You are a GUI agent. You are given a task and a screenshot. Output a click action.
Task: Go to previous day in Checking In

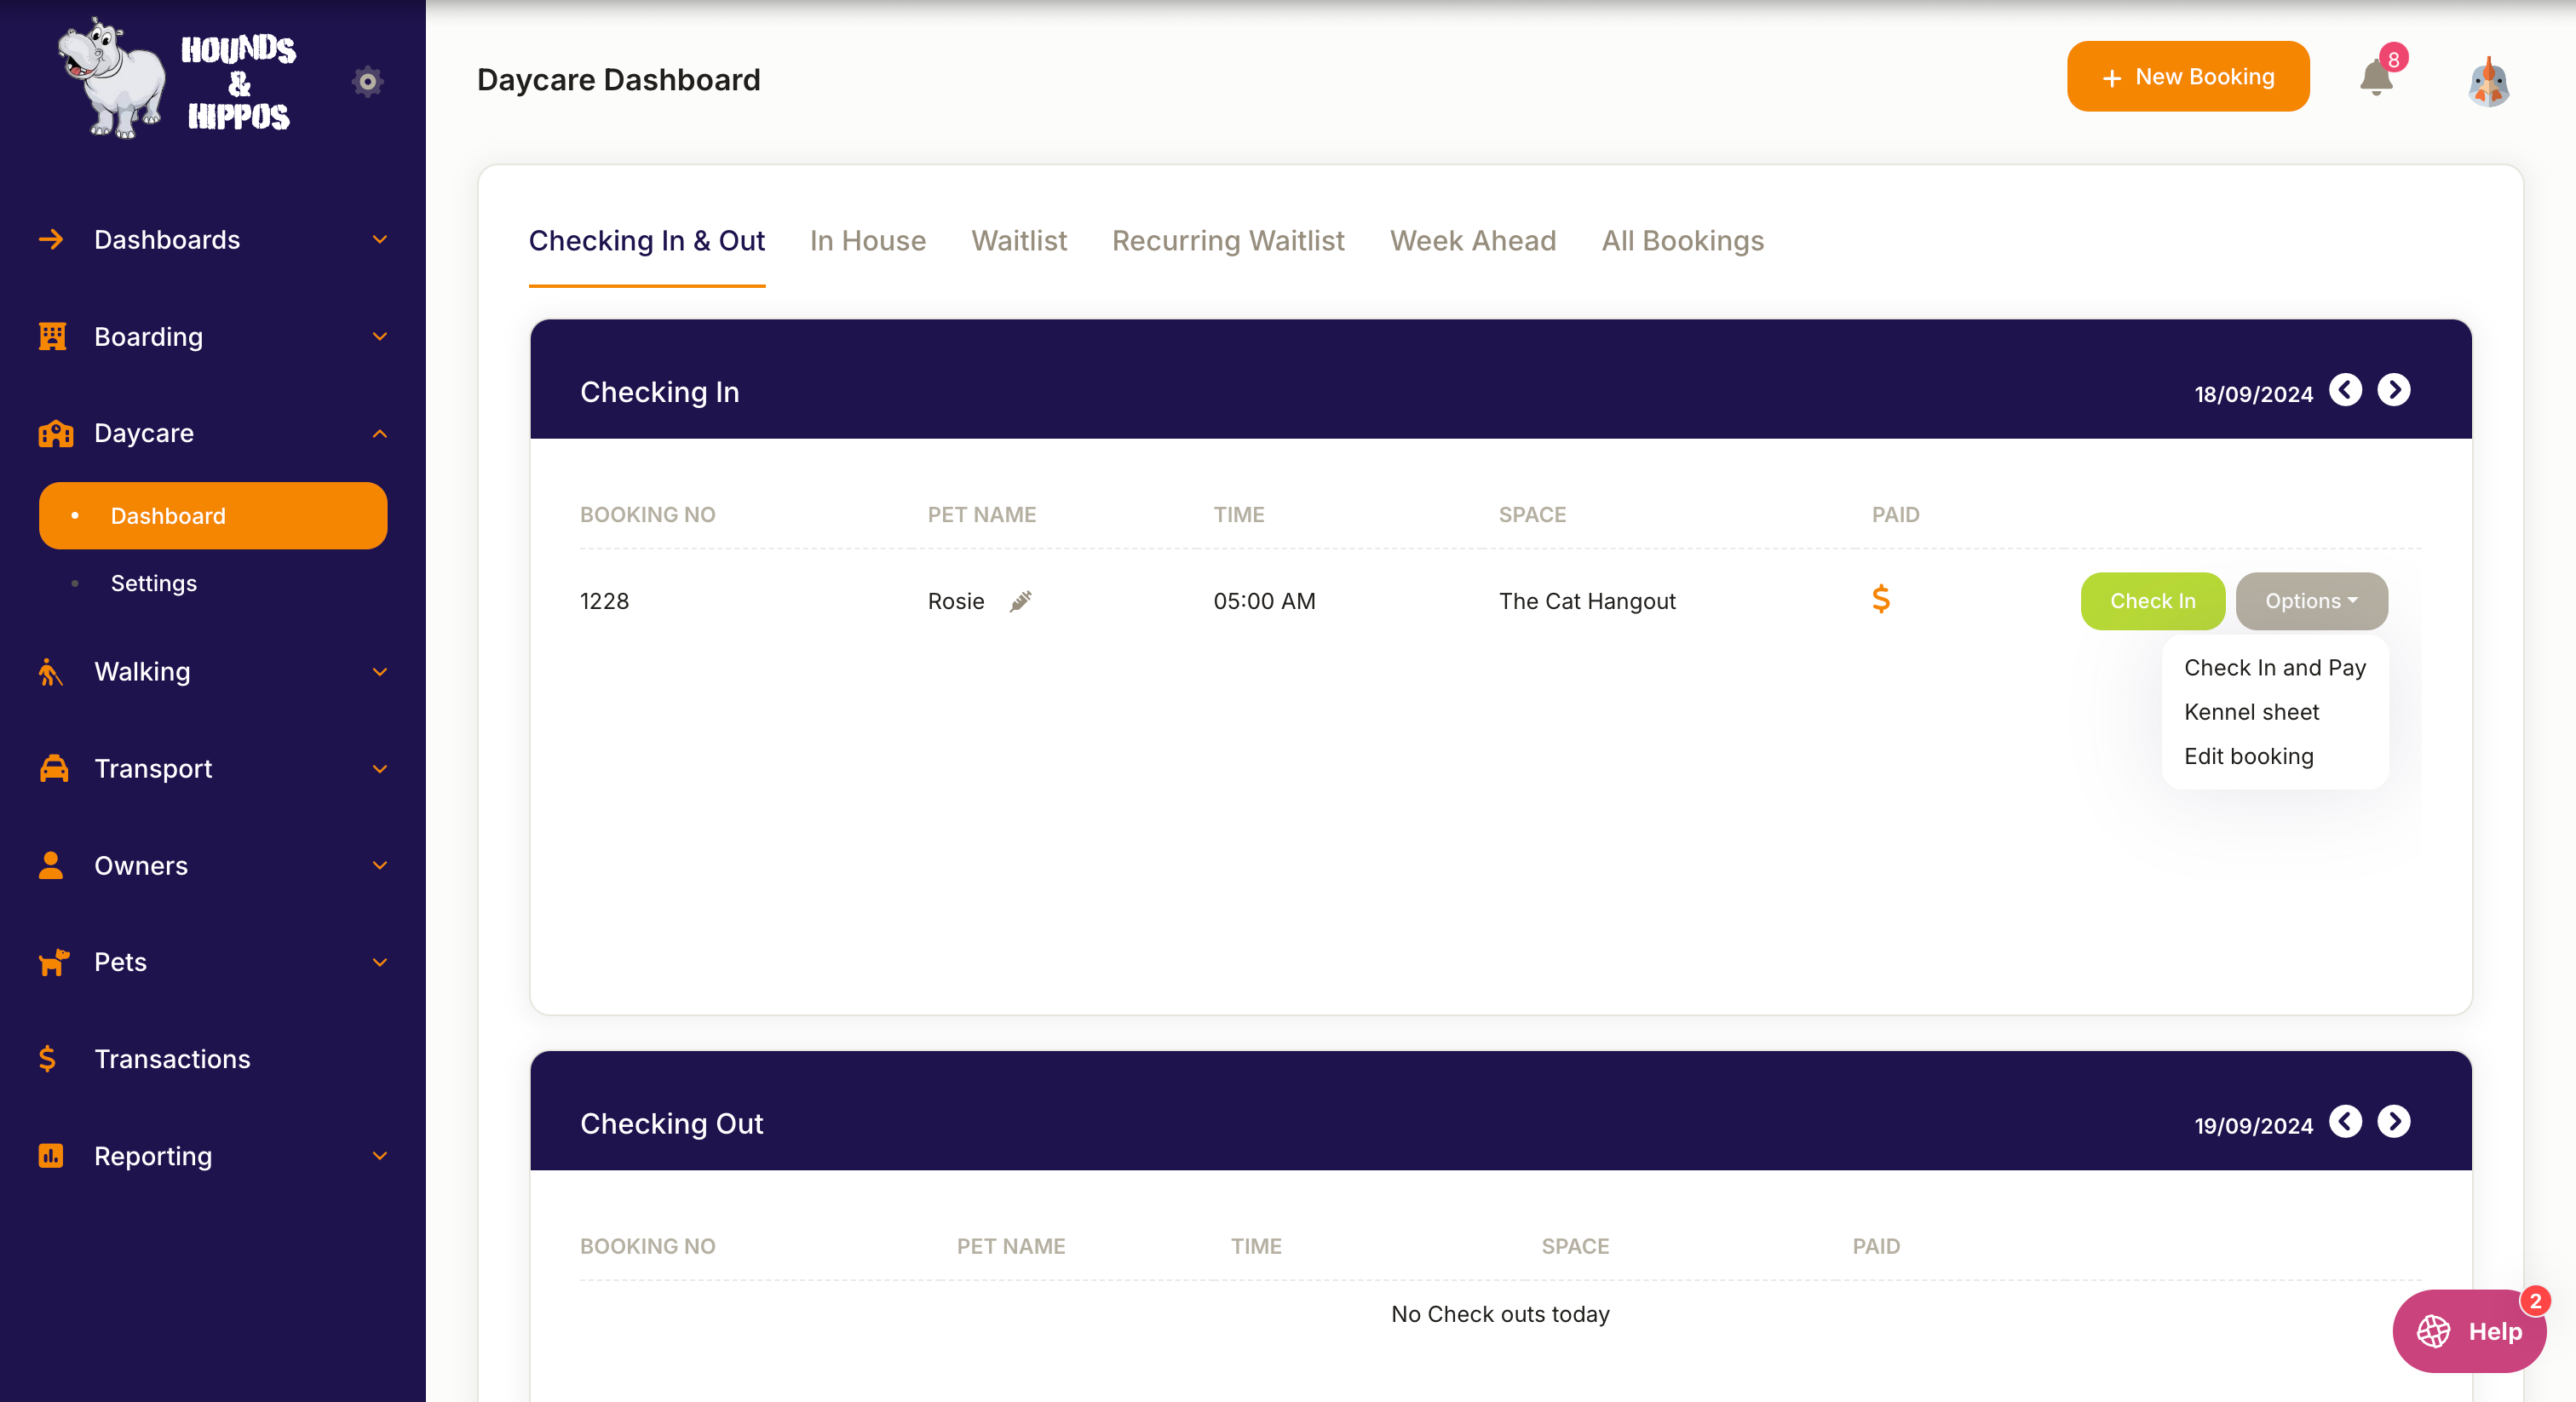(x=2345, y=390)
